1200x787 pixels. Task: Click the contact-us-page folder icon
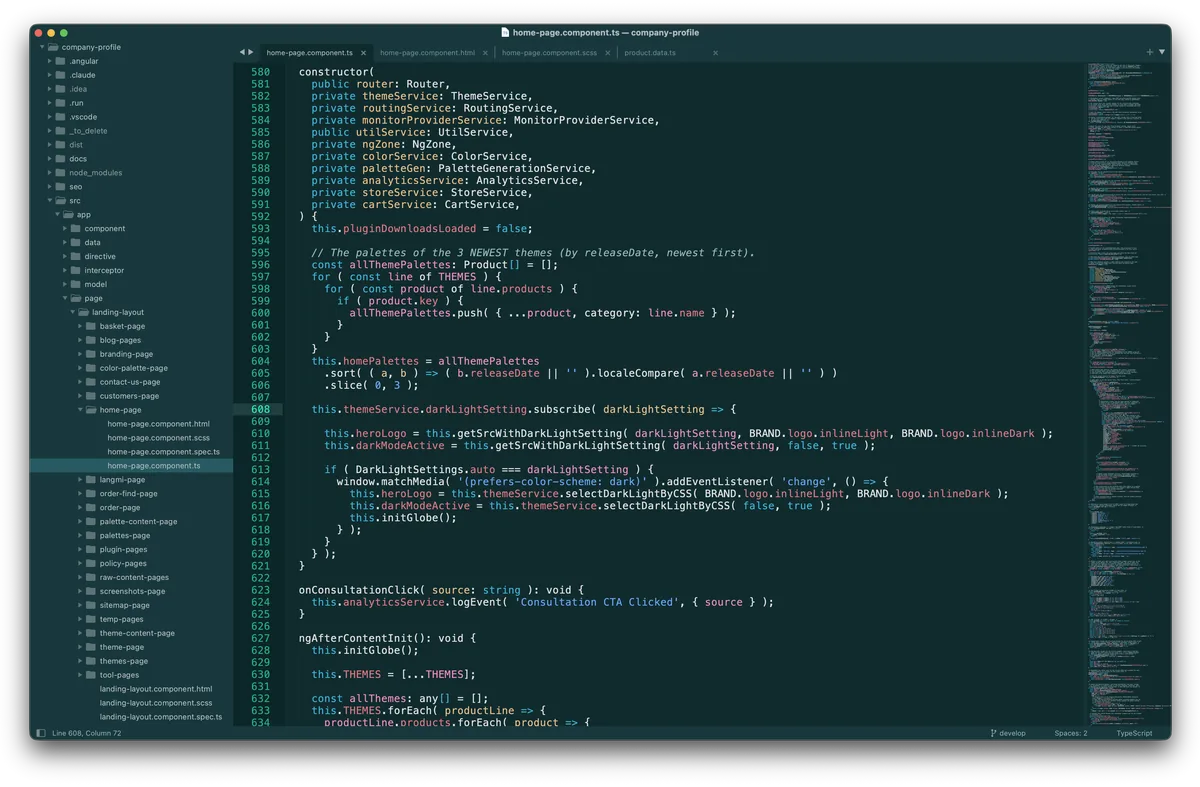[91, 382]
